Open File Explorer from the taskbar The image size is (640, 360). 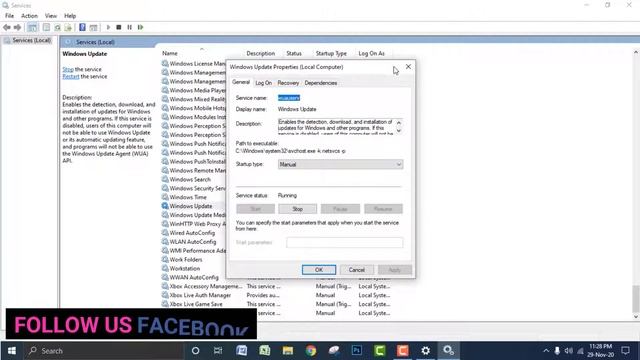[288, 351]
